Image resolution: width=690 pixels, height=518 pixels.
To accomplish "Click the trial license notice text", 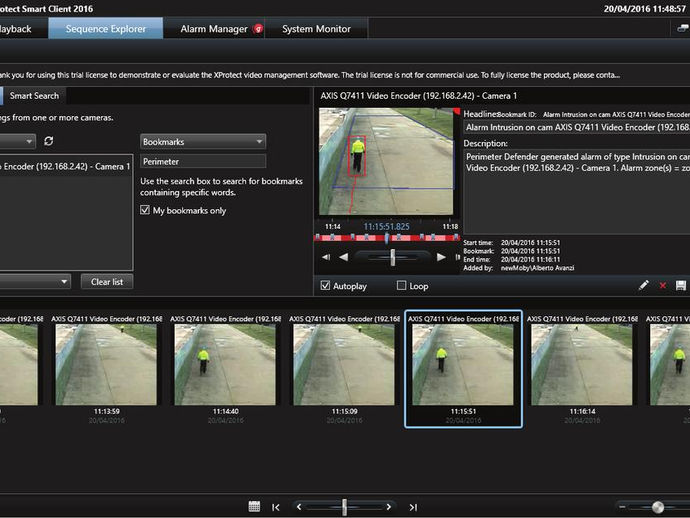I will pyautogui.click(x=310, y=75).
